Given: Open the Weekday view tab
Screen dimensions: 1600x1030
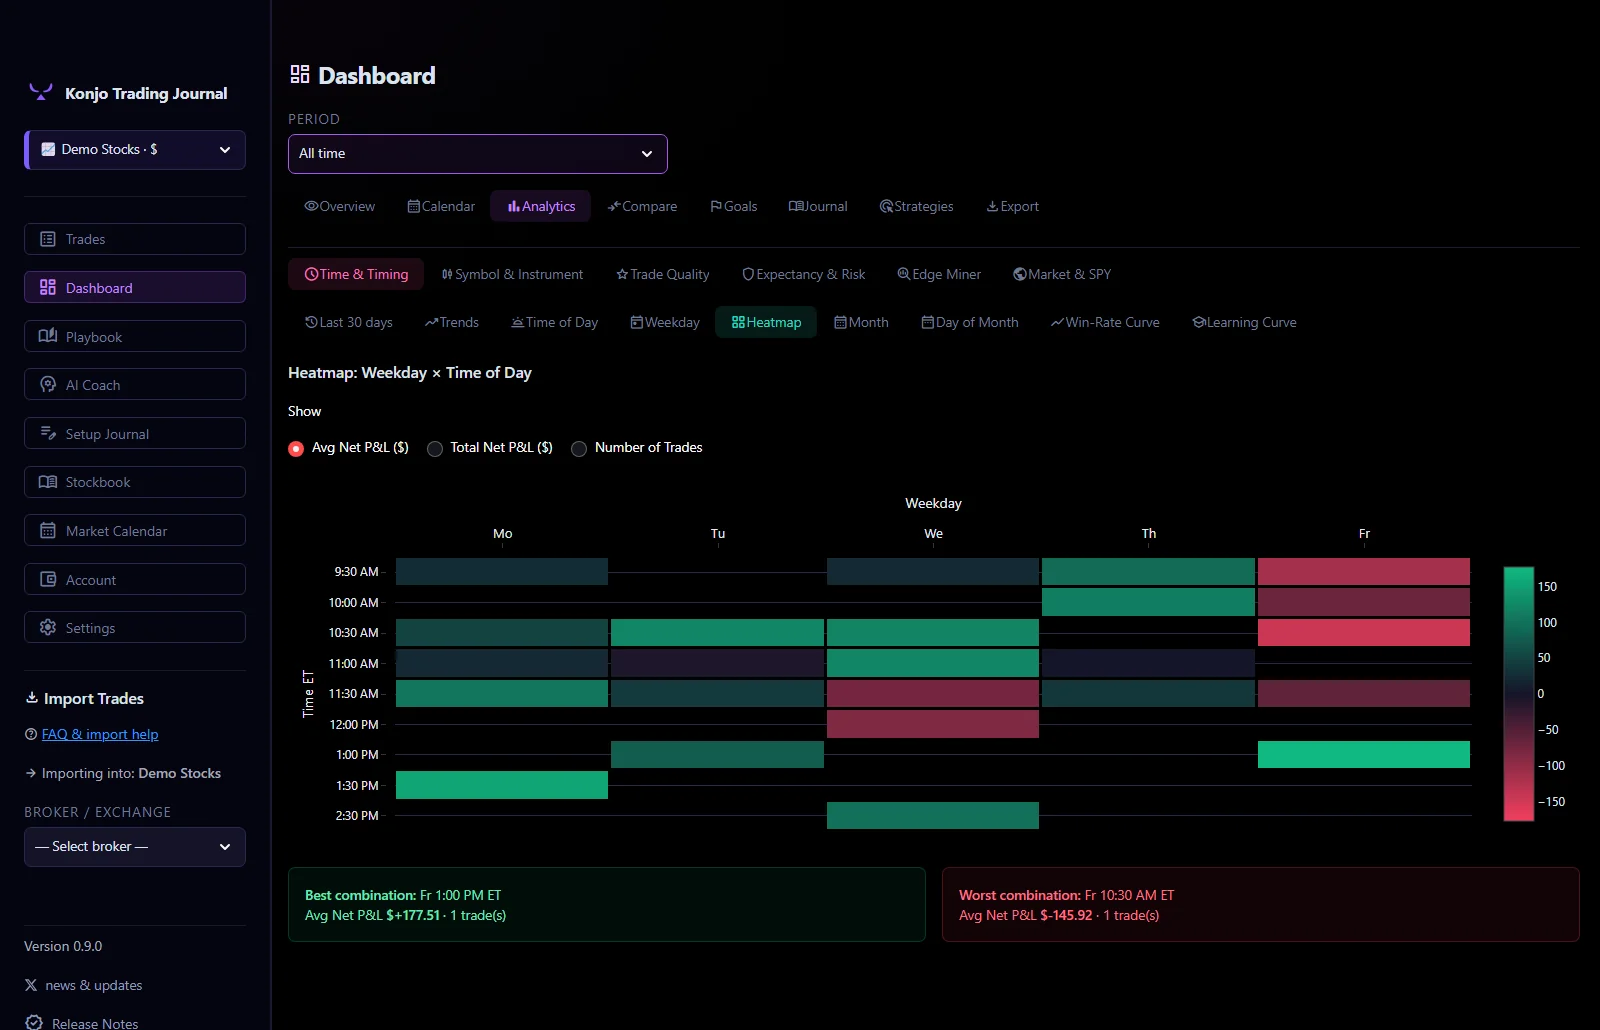Looking at the screenshot, I should pos(665,322).
